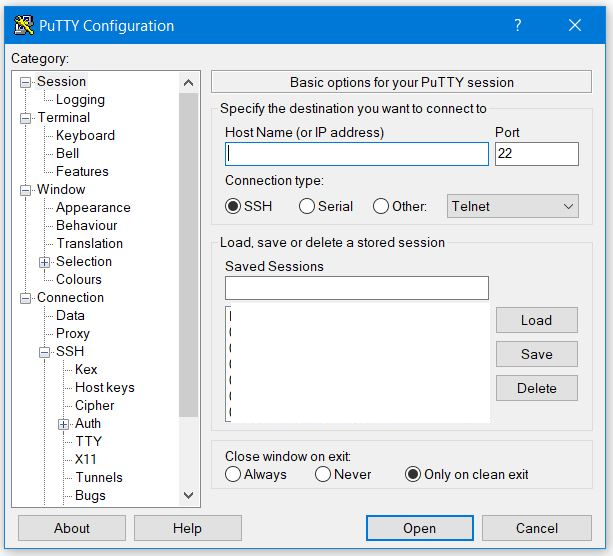Open the X11 category
This screenshot has width=613, height=556.
click(86, 459)
